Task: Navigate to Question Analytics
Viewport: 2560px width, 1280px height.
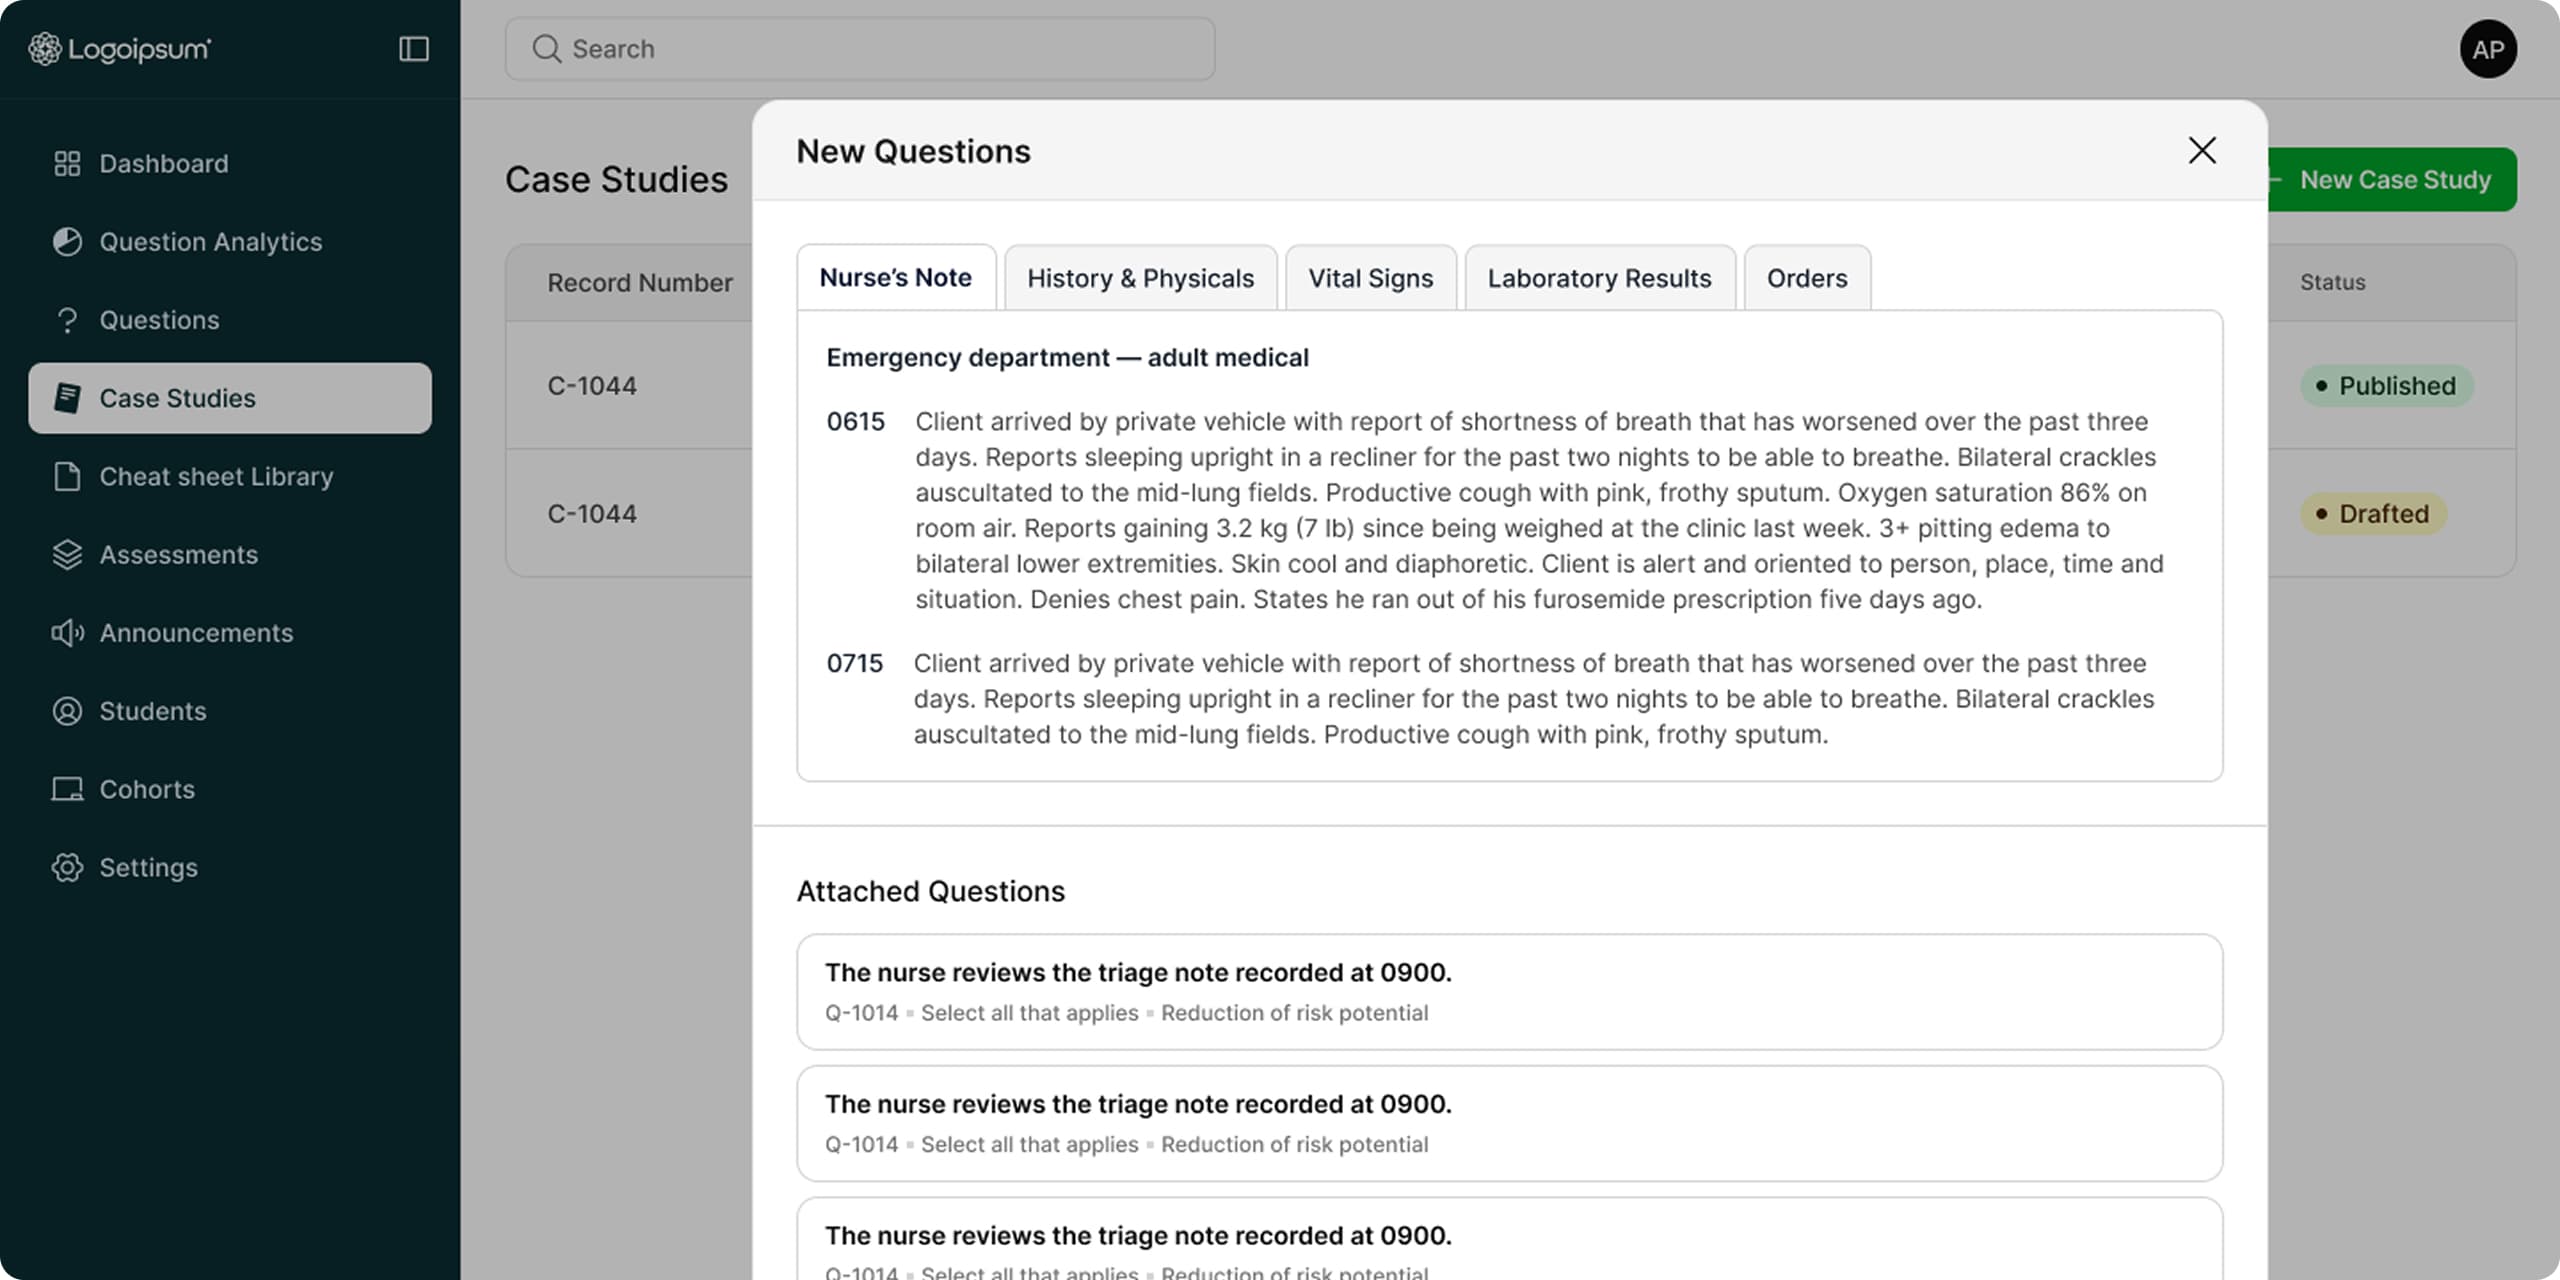Action: [230, 242]
